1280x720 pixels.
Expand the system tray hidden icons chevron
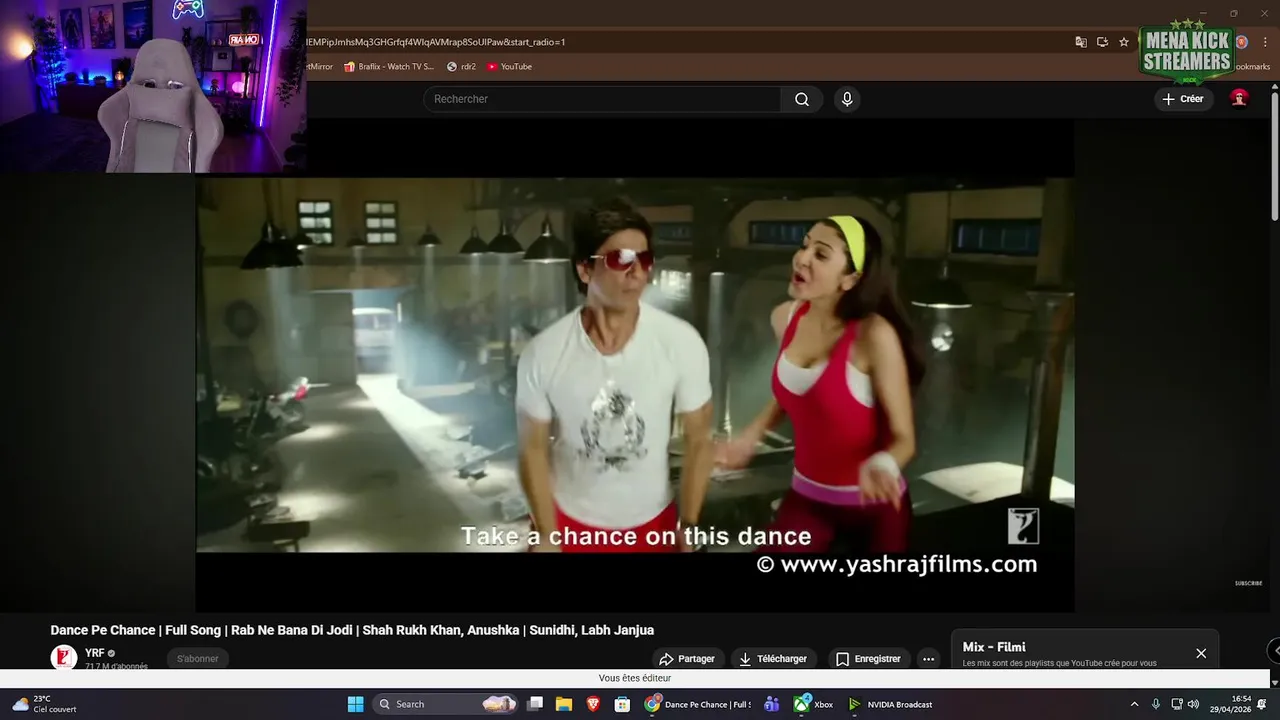pyautogui.click(x=1134, y=704)
